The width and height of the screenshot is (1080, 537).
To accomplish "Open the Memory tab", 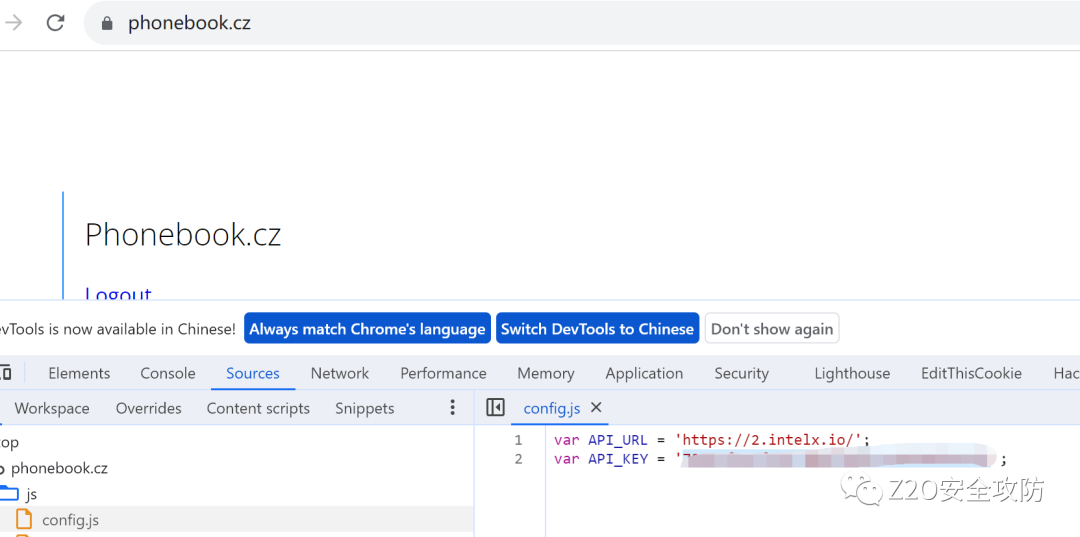I will tap(546, 373).
